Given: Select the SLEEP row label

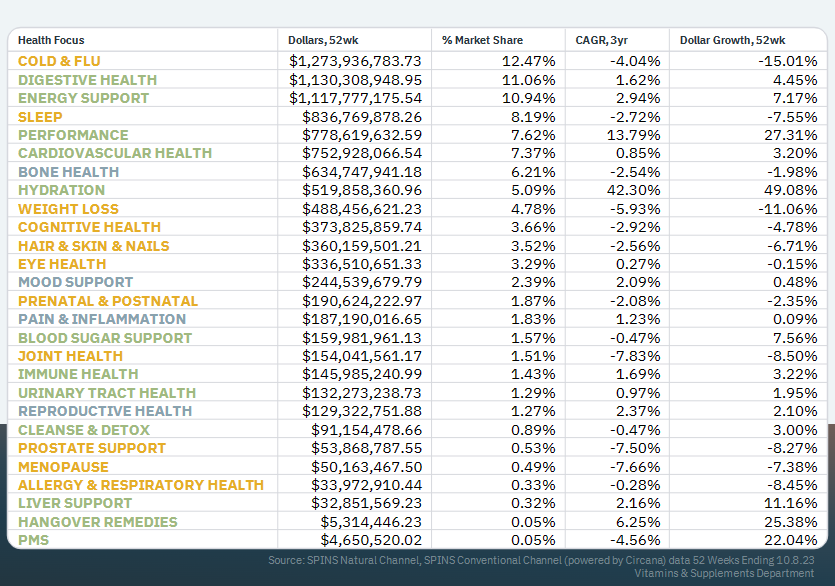Looking at the screenshot, I should [40, 117].
